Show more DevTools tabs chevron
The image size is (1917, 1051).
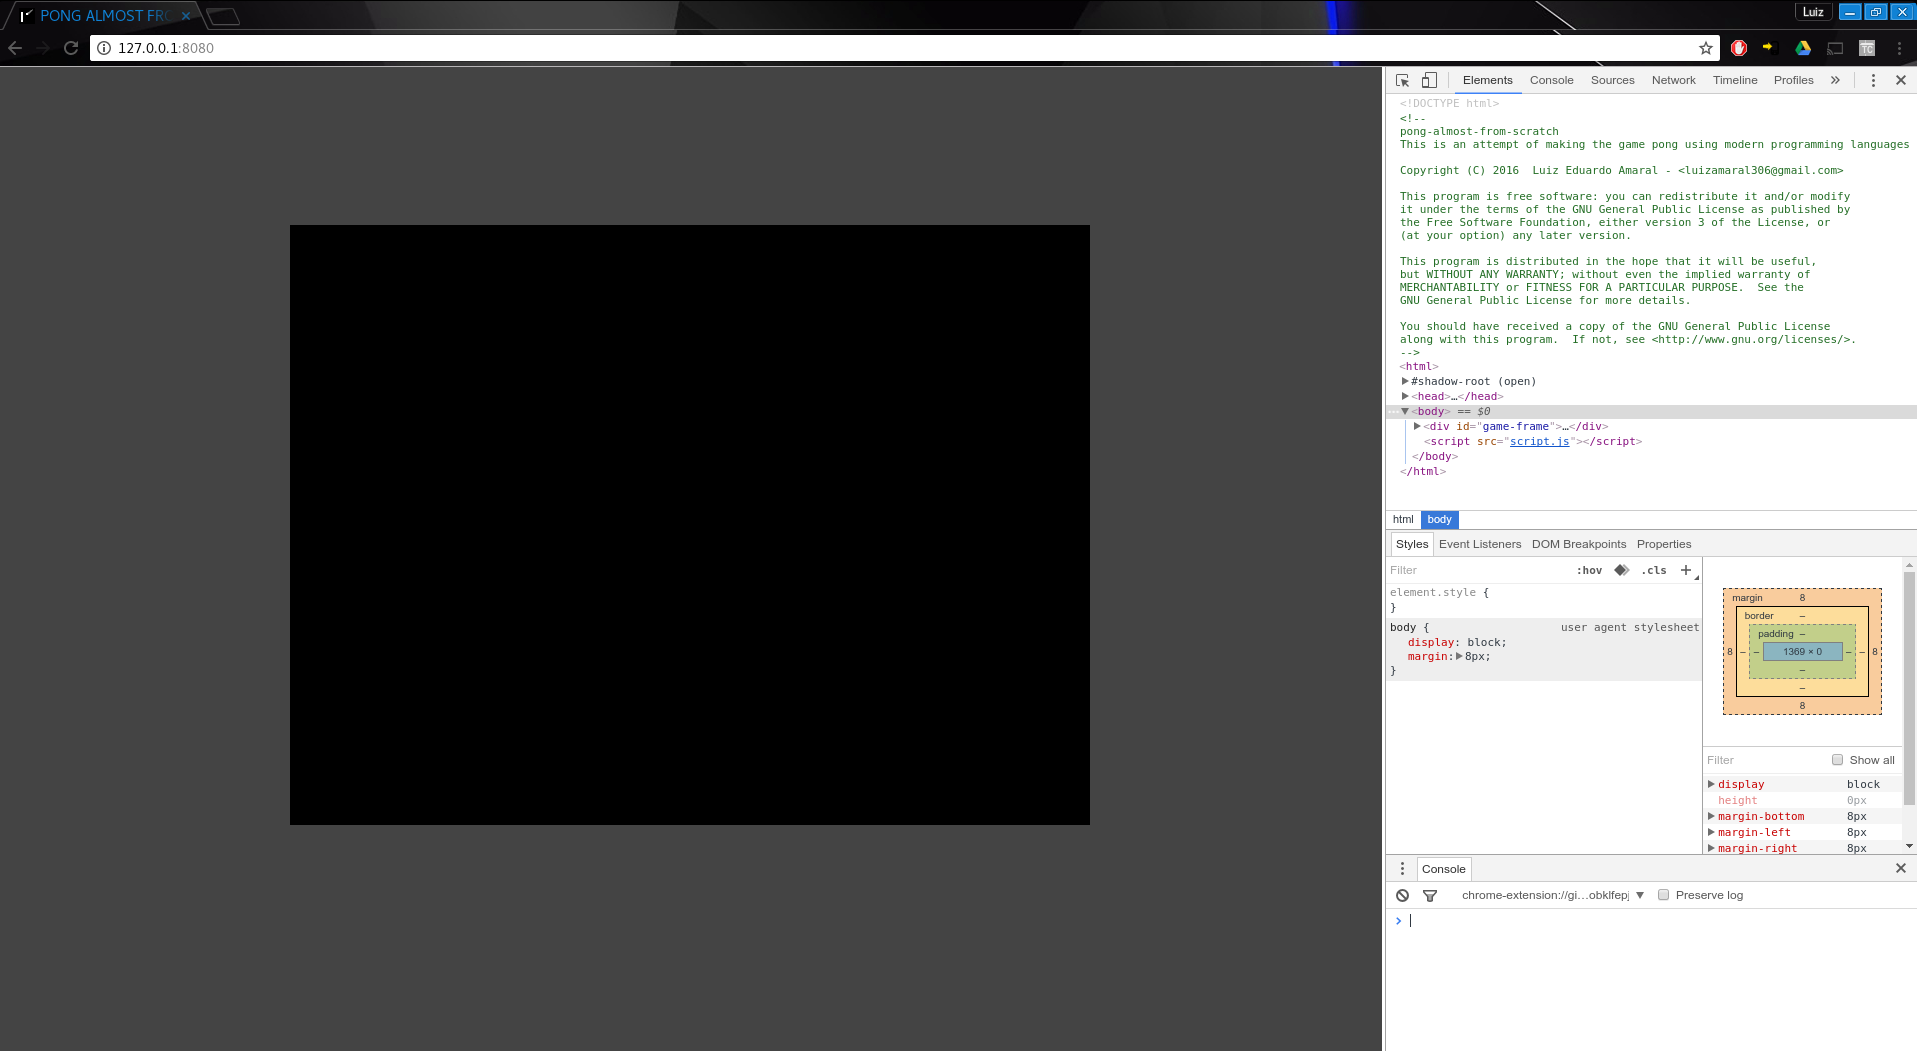pos(1835,80)
